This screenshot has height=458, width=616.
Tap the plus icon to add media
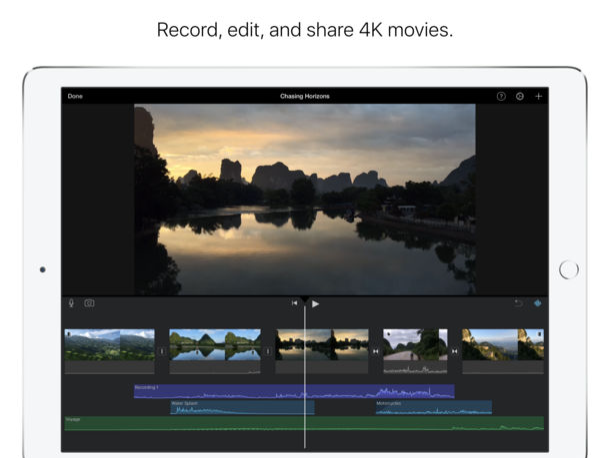tap(538, 96)
